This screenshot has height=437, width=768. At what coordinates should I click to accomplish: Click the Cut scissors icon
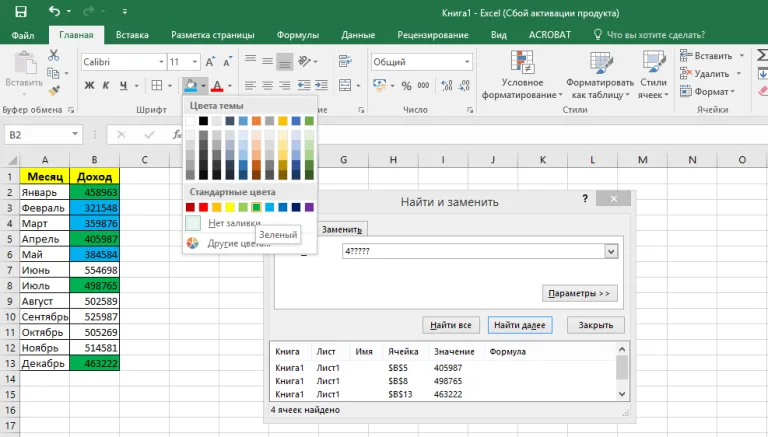[x=53, y=55]
